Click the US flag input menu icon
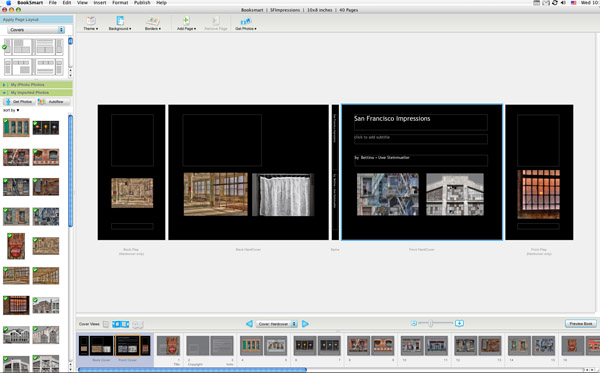The height and width of the screenshot is (373, 600). [x=574, y=3]
